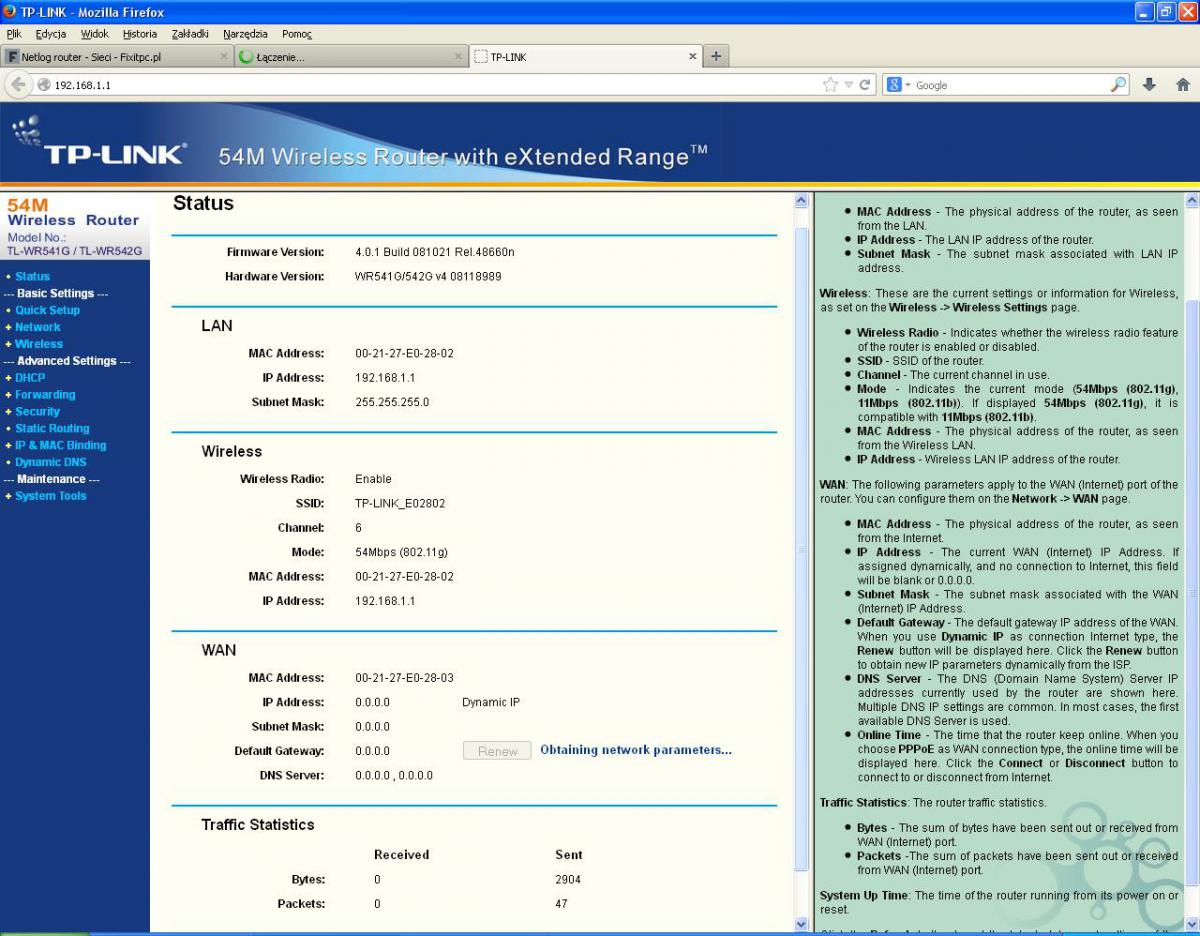The image size is (1200, 936).
Task: Click the Wireless Radio value "Enable"
Action: point(373,479)
